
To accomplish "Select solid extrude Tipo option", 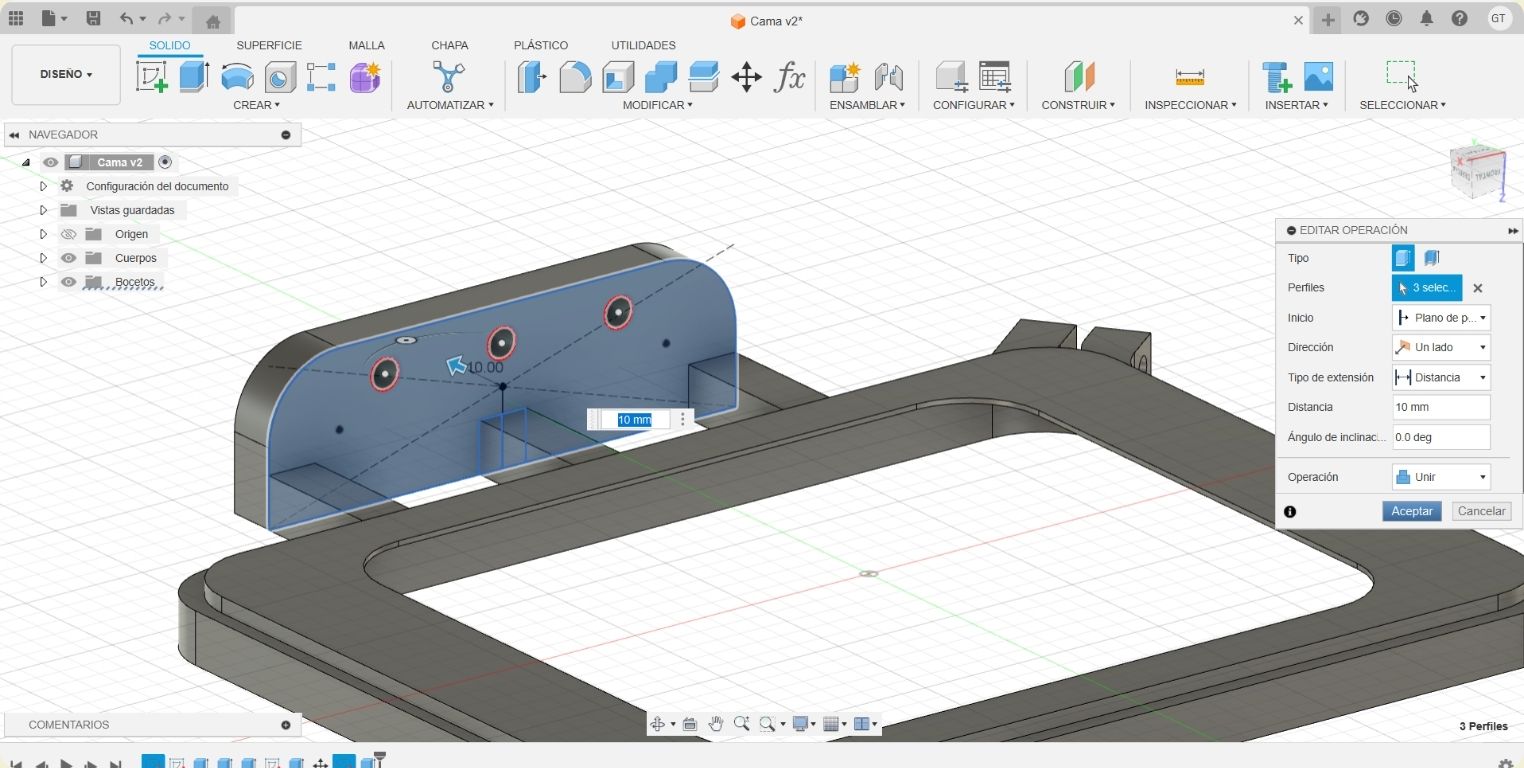I will click(x=1404, y=258).
